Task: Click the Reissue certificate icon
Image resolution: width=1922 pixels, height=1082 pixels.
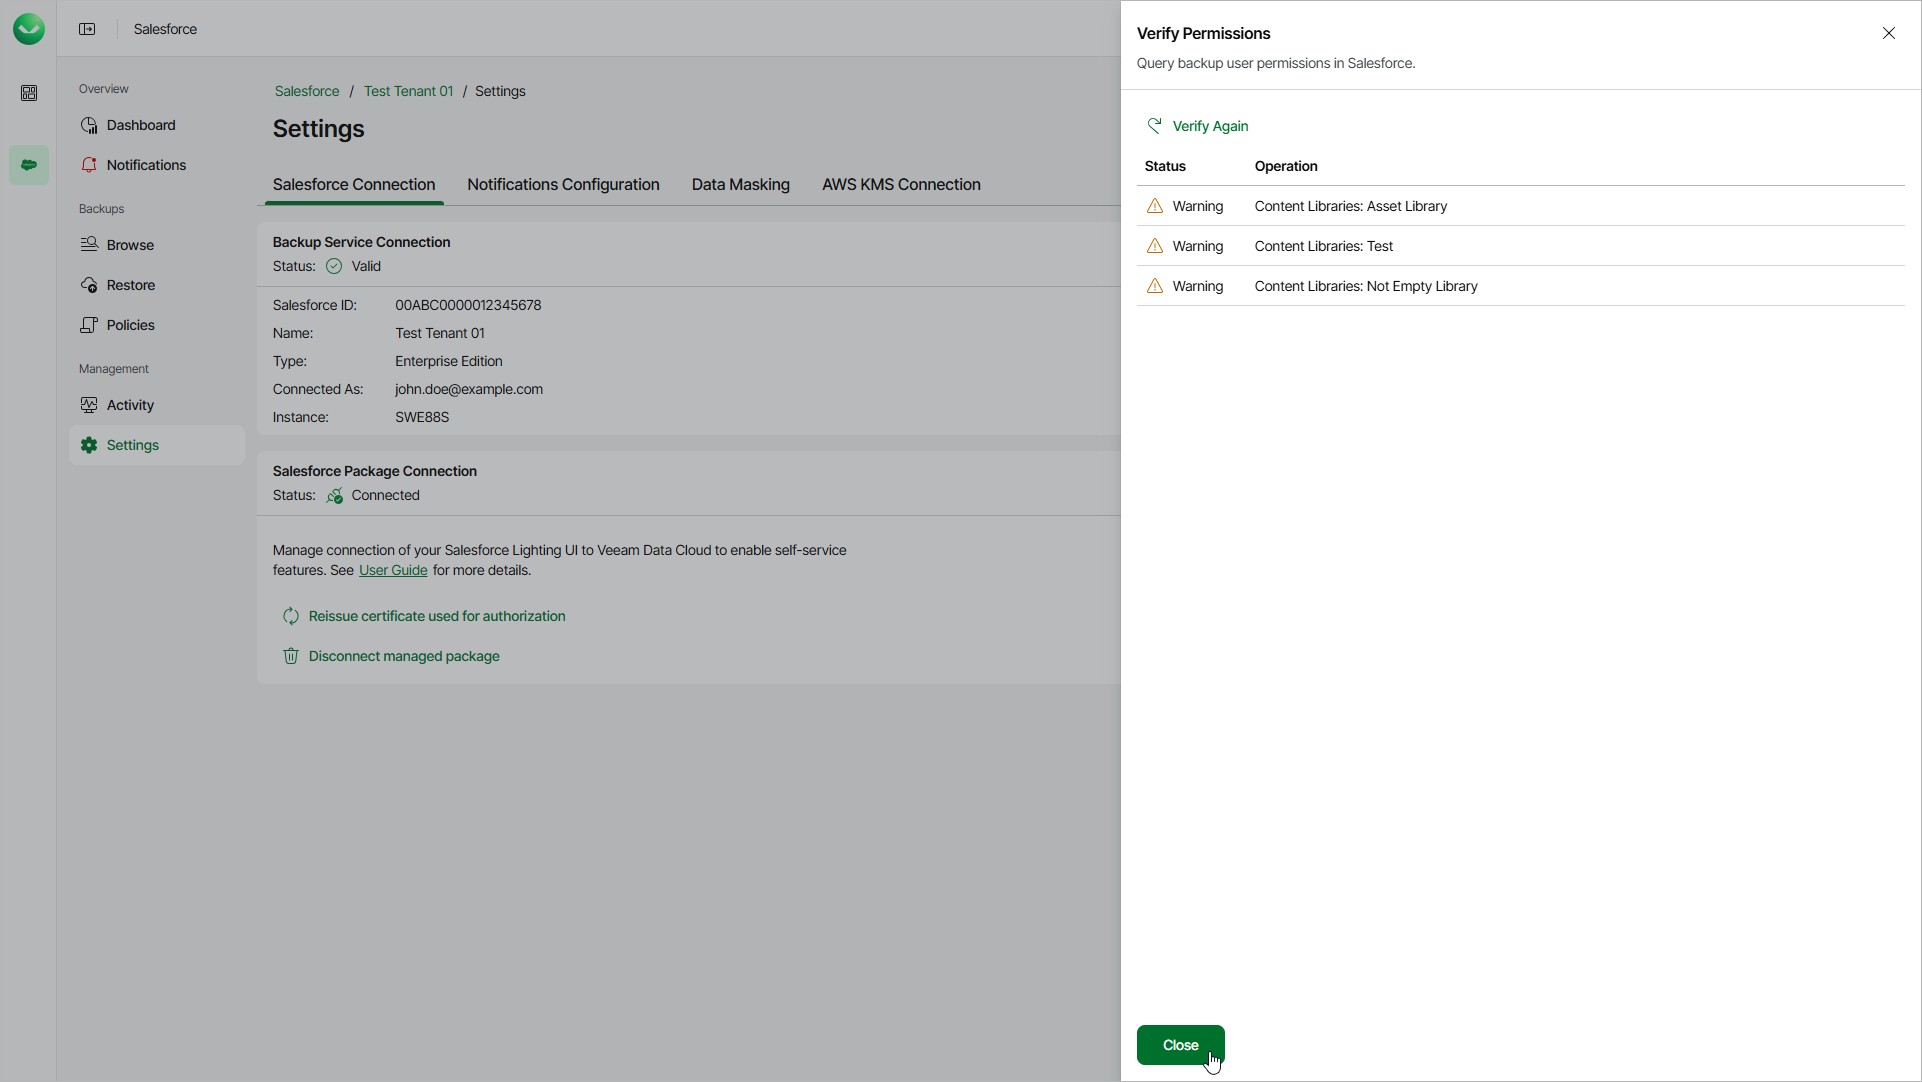Action: [291, 616]
